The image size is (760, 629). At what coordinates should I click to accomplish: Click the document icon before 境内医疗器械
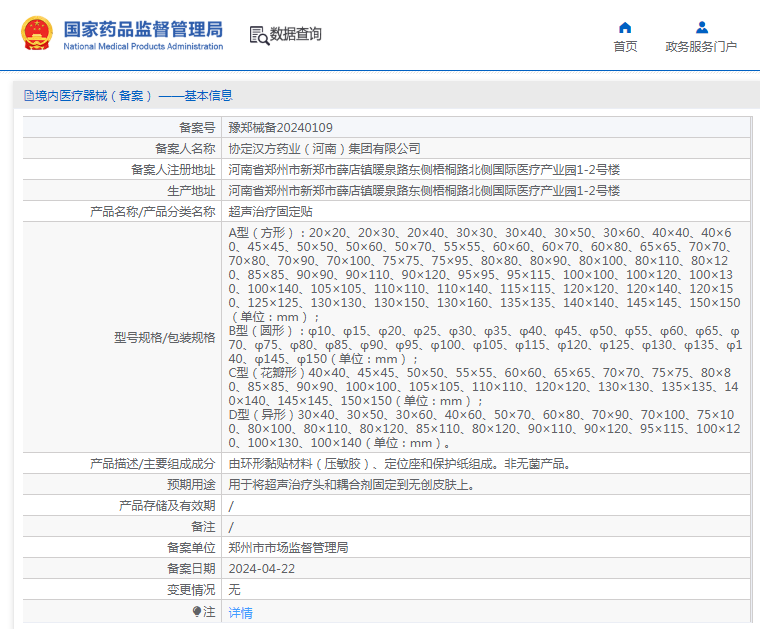tap(29, 96)
